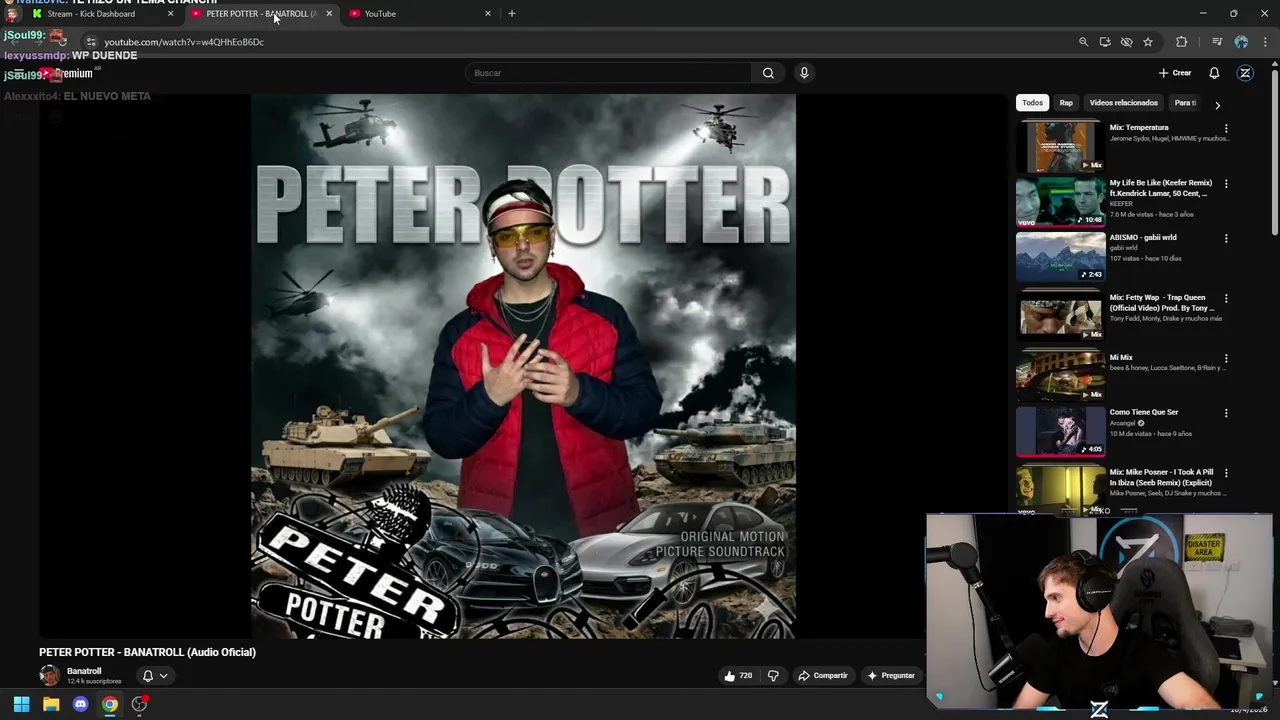Screen dimensions: 1280x720
Task: Click the Chrome zoom magnifier icon
Action: point(1083,42)
